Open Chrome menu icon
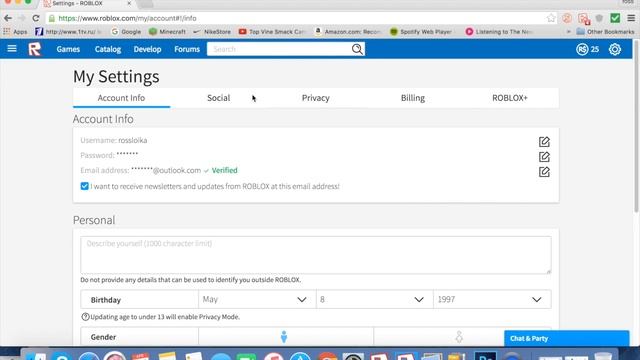 [x=631, y=18]
